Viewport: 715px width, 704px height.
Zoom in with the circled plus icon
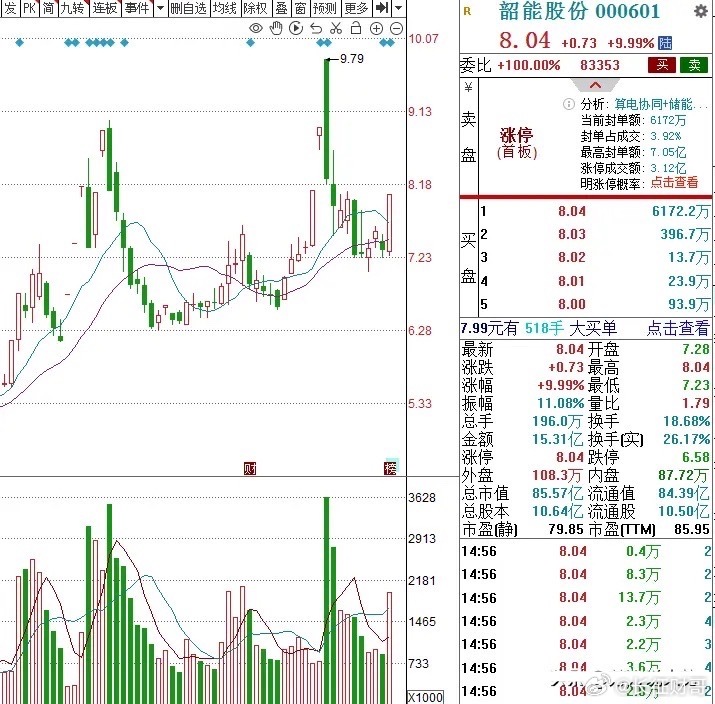pyautogui.click(x=376, y=29)
